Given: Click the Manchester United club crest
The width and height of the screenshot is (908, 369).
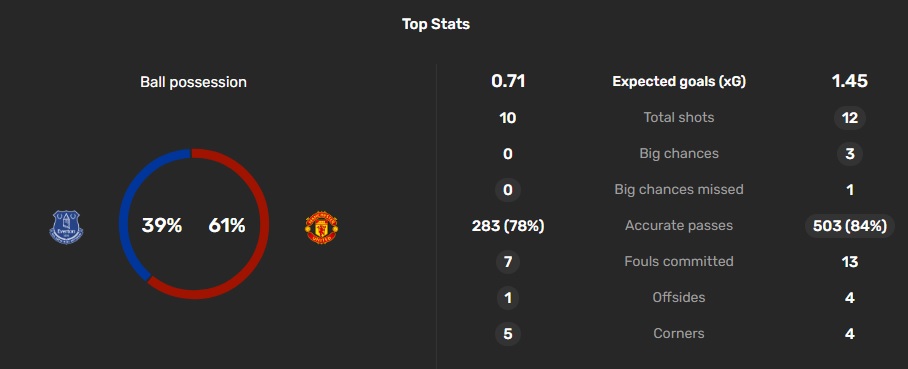Looking at the screenshot, I should pyautogui.click(x=321, y=227).
